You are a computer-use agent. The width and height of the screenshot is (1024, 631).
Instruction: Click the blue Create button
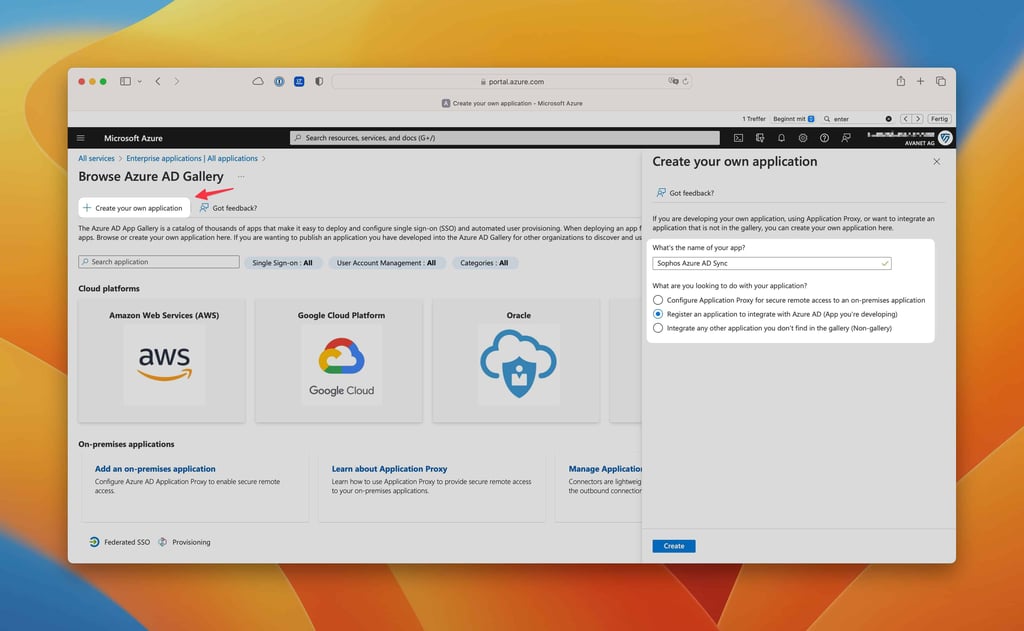tap(673, 545)
